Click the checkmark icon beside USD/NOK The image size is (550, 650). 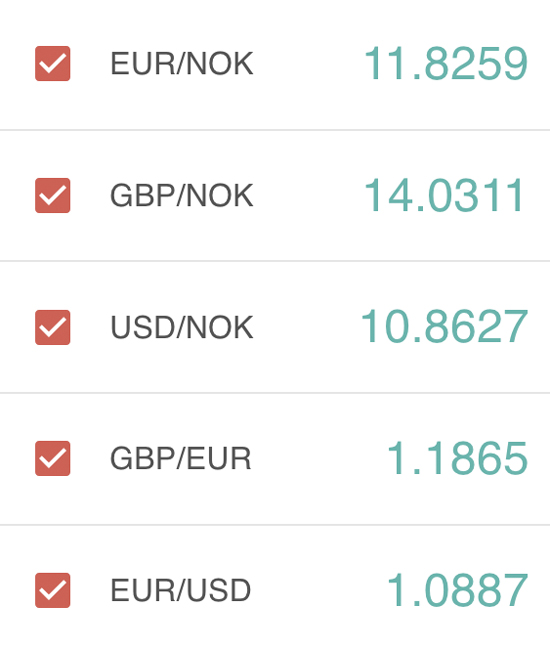(53, 327)
